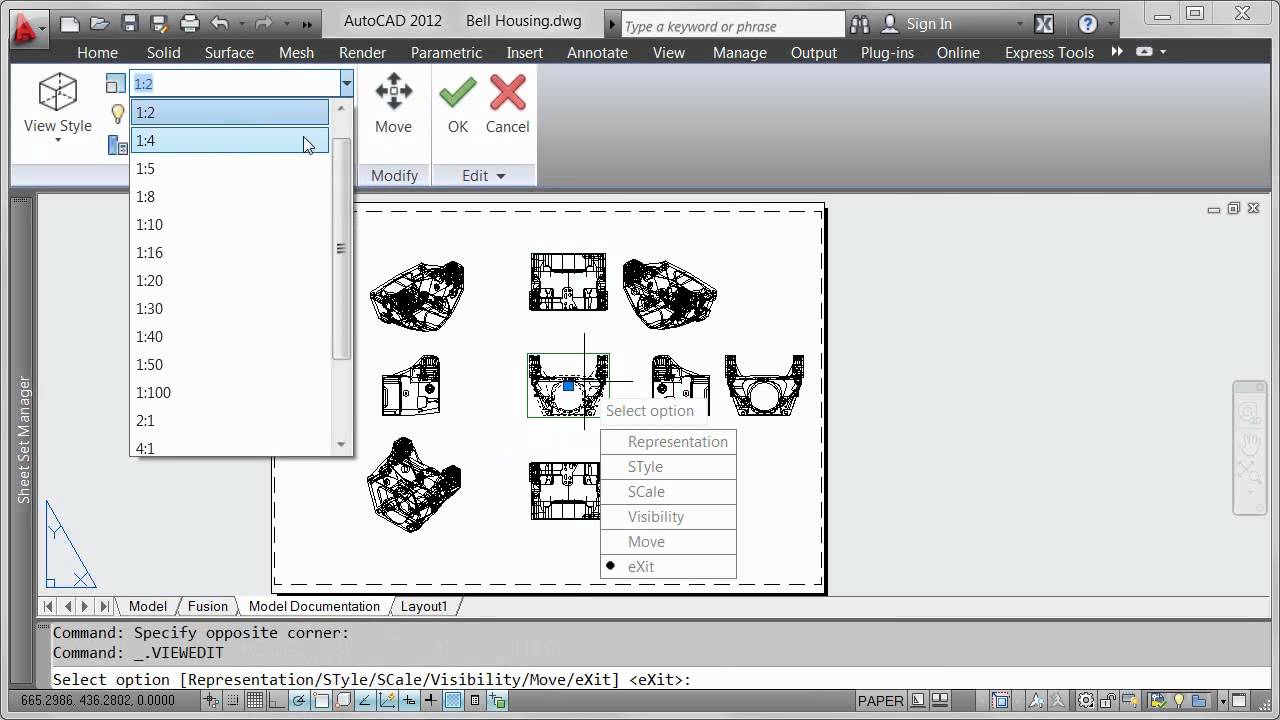Click the Help question mark icon
Viewport: 1280px width, 720px height.
tap(1088, 24)
